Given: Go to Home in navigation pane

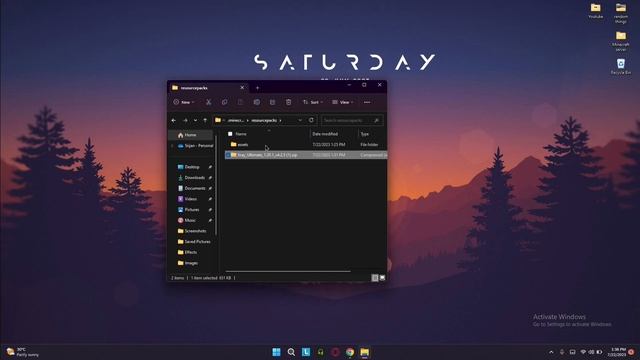Looking at the screenshot, I should (191, 135).
